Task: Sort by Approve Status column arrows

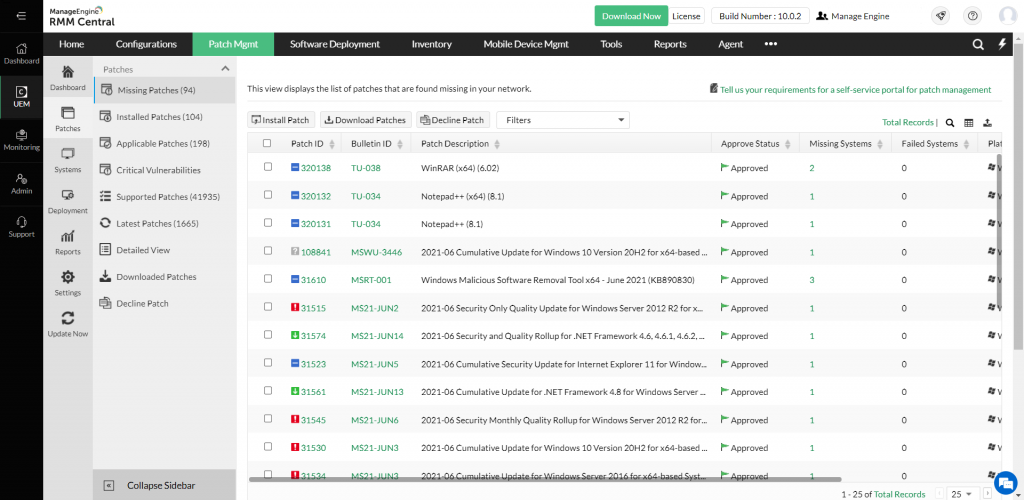Action: click(x=788, y=144)
